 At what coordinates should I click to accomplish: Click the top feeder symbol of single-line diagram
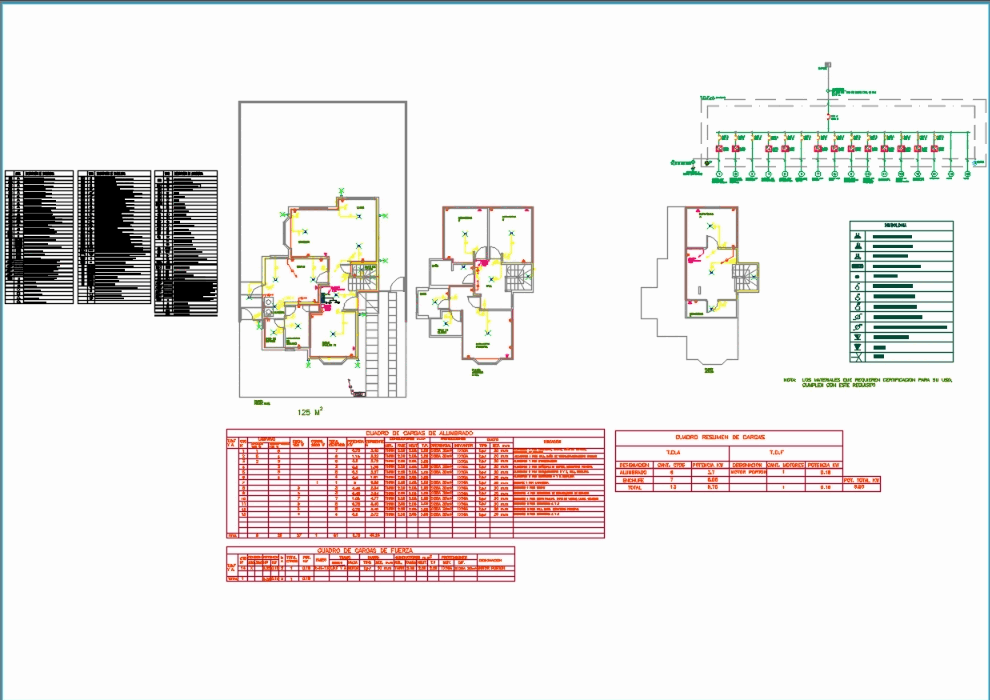pyautogui.click(x=828, y=65)
